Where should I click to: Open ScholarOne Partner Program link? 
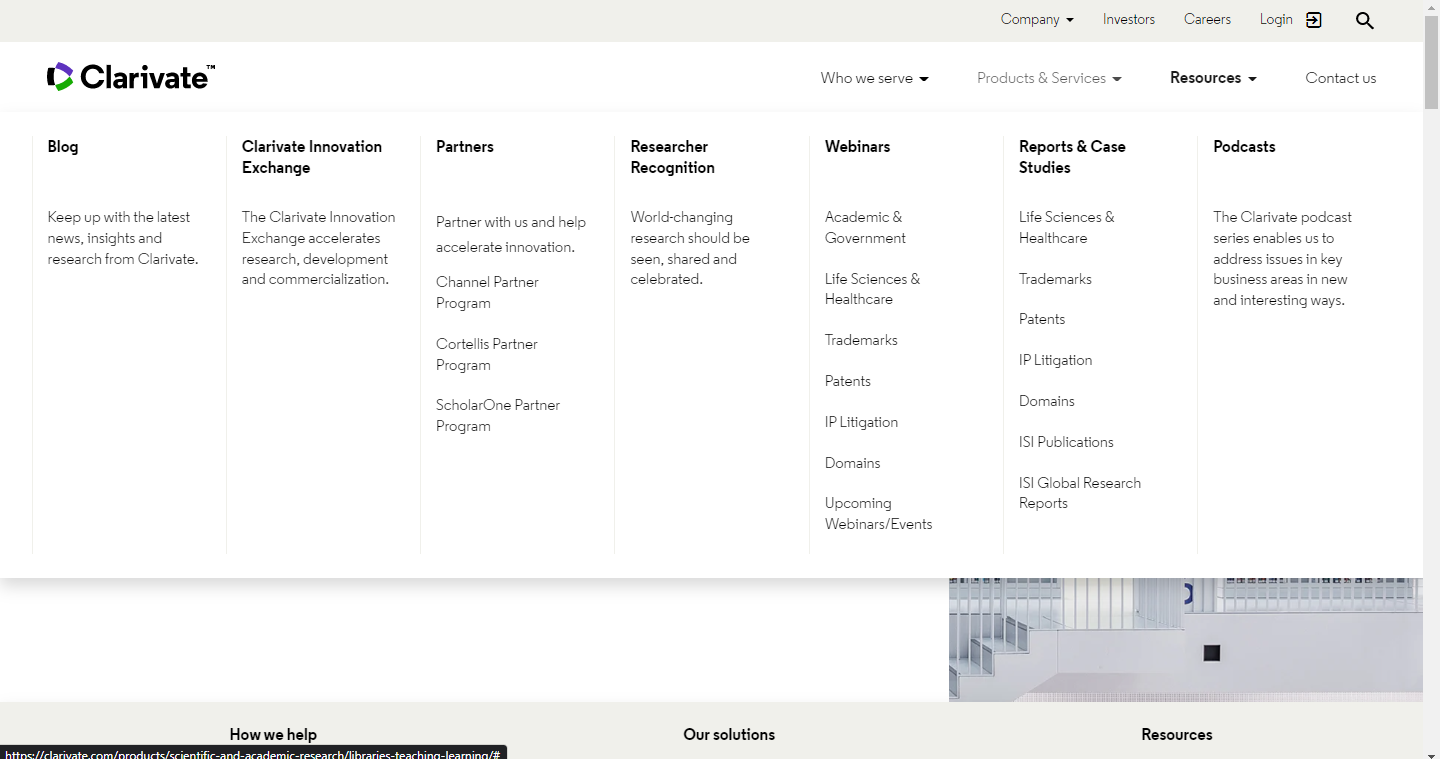tap(498, 415)
